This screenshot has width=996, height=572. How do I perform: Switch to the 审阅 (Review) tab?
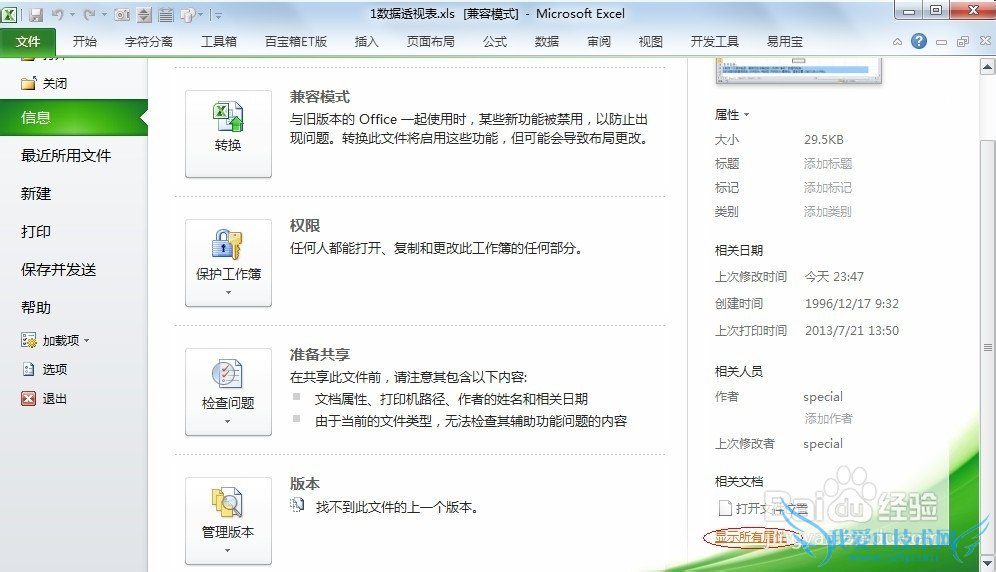599,42
